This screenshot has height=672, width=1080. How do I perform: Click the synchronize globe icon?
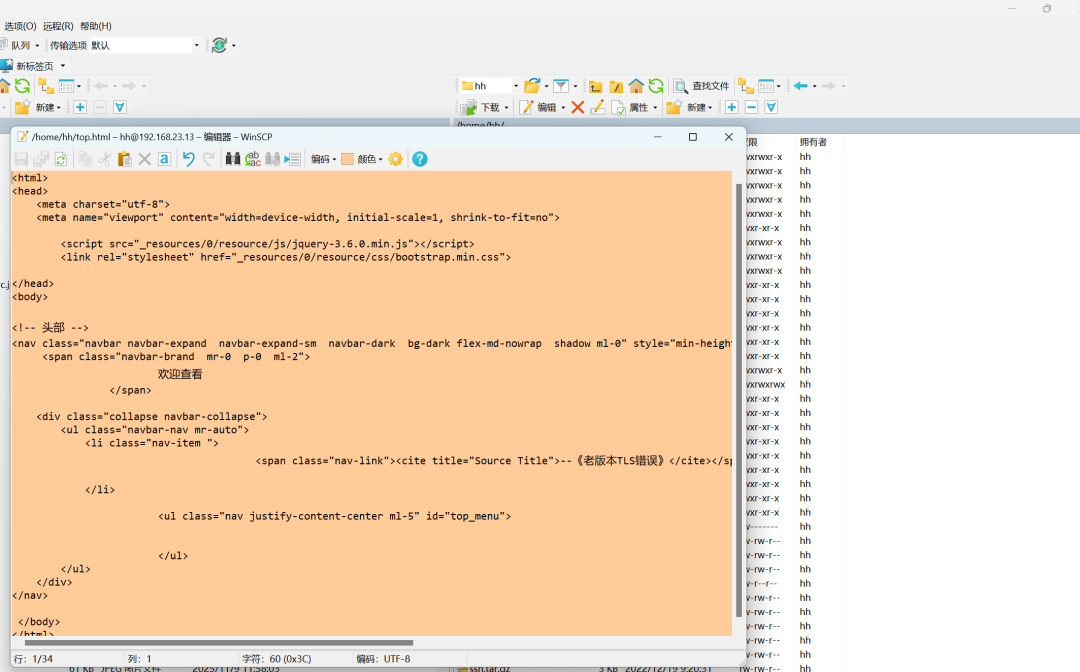[220, 45]
